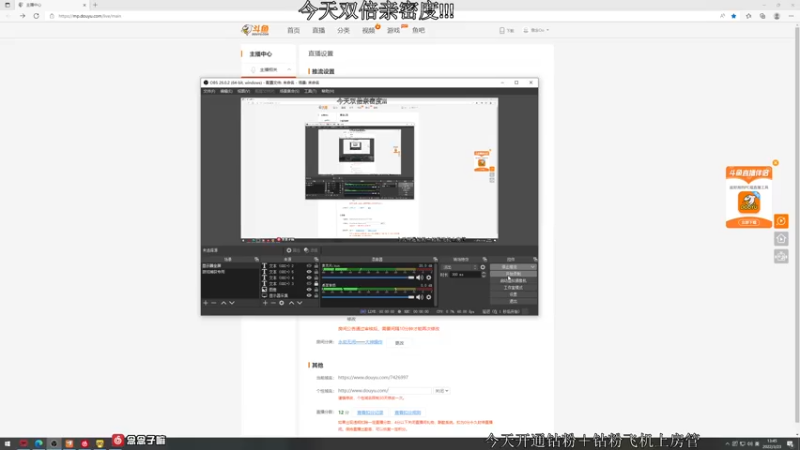Open OBS 场景集合(S) menu
800x450 pixels.
(x=289, y=91)
